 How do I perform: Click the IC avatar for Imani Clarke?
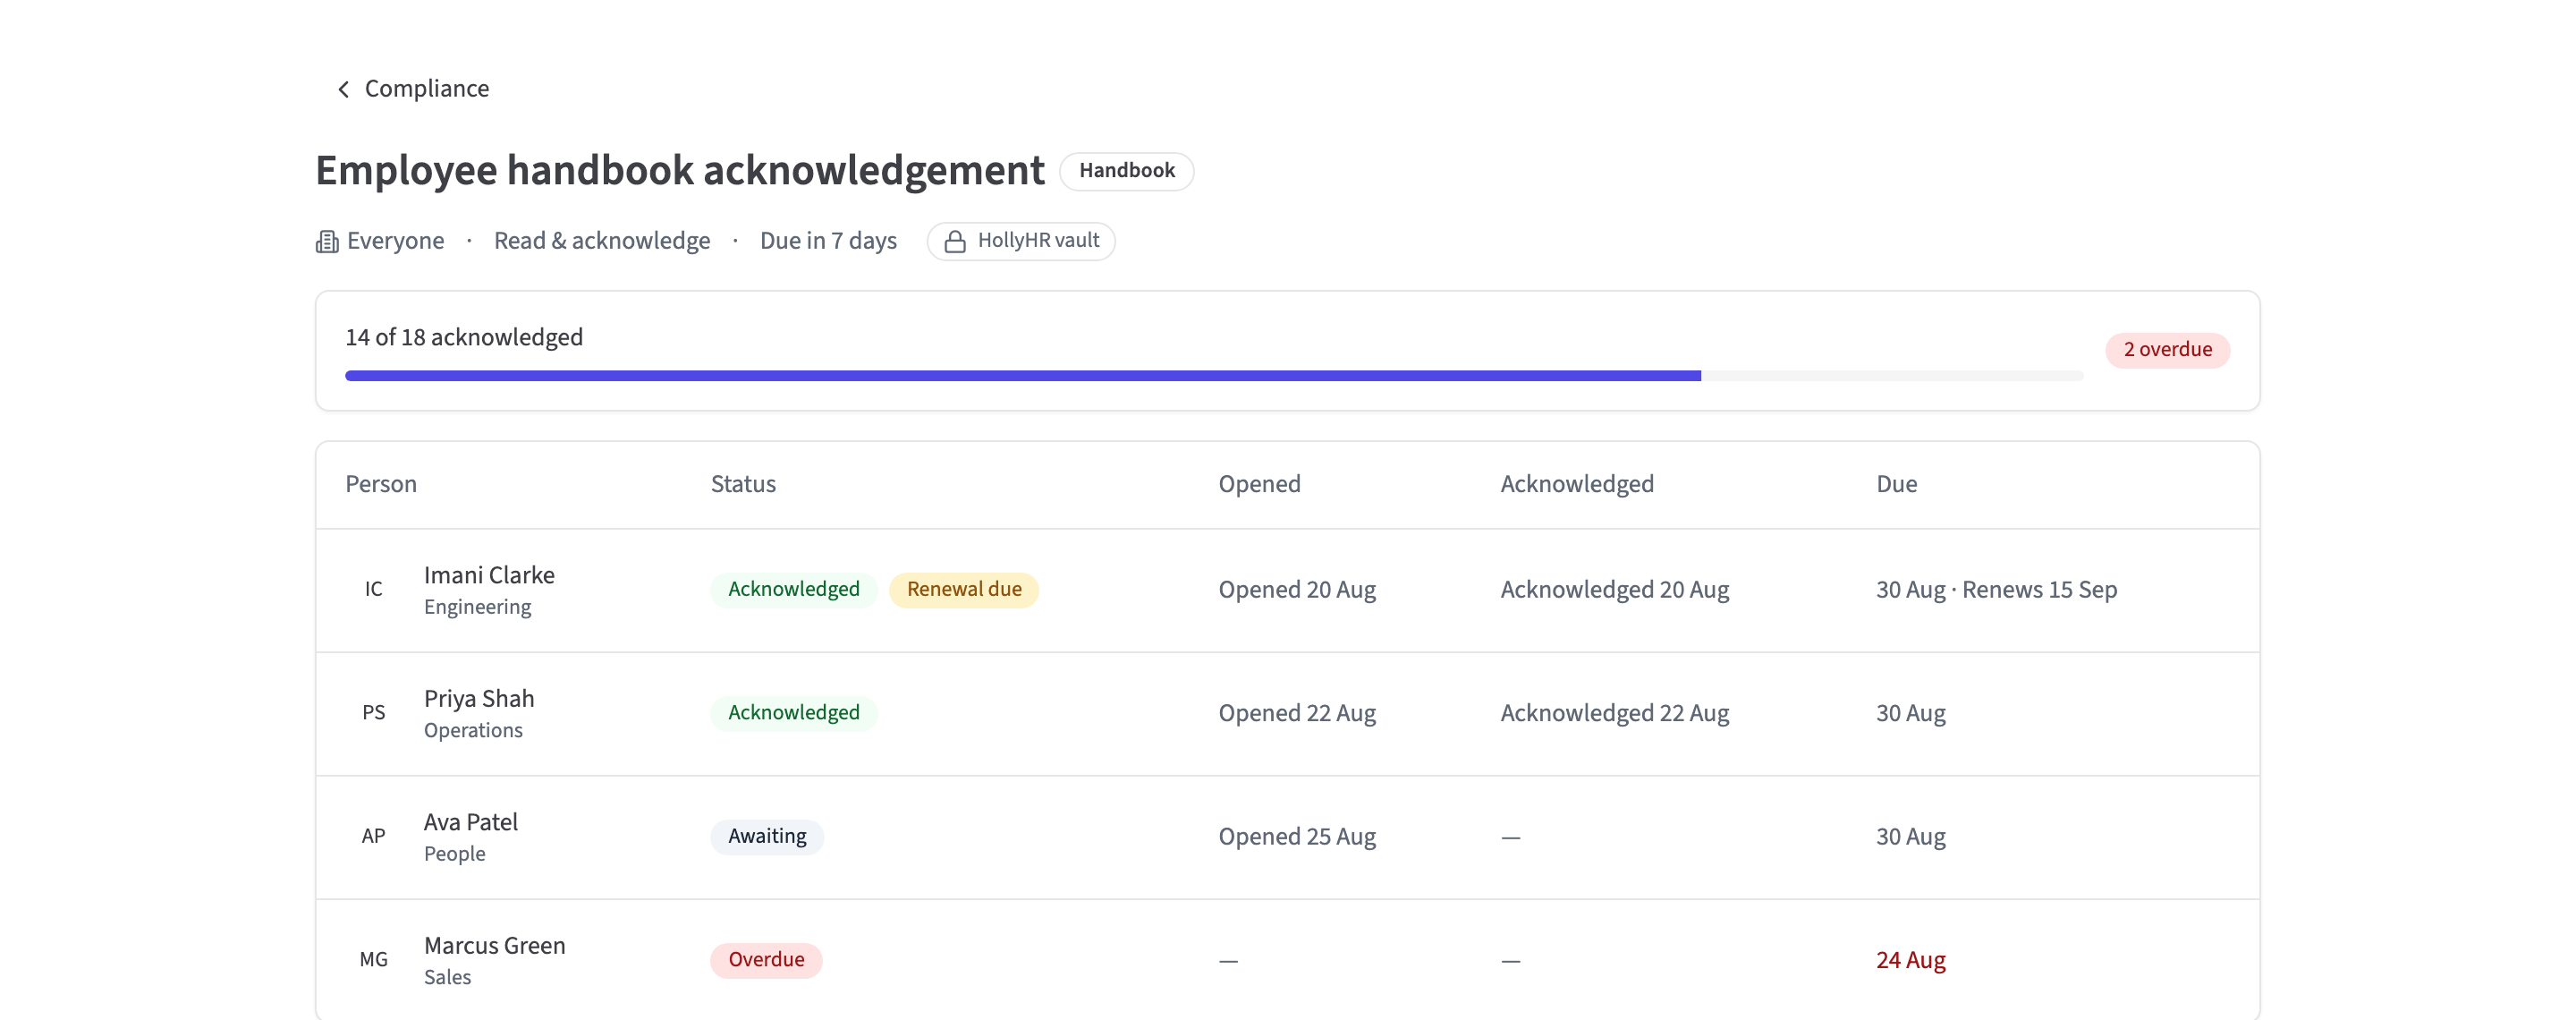pos(373,590)
